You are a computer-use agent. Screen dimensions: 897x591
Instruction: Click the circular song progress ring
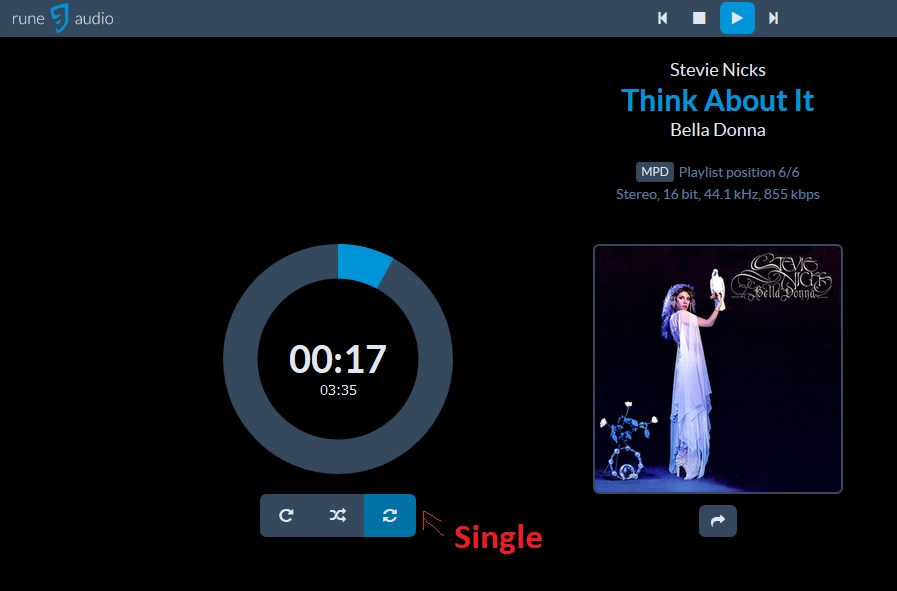pos(338,359)
